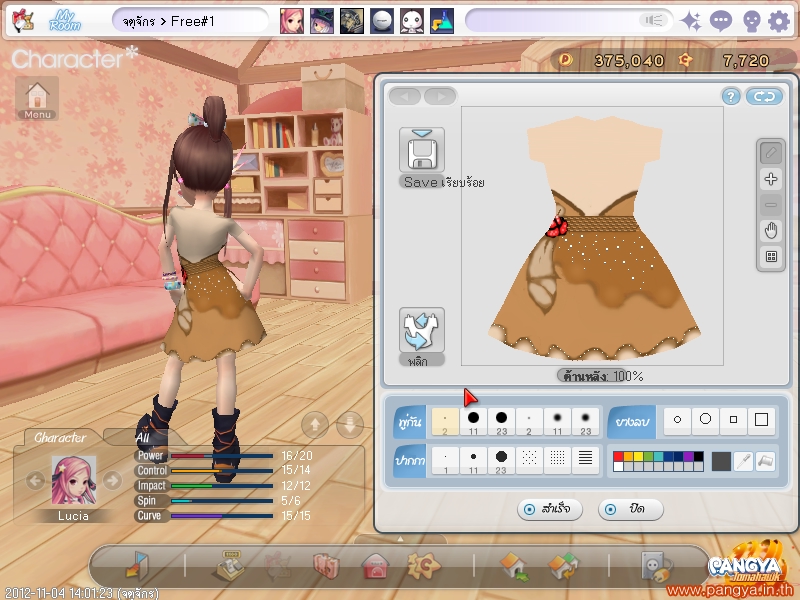Click the skull icon in top bar
This screenshot has height=600, width=800.
pos(751,21)
